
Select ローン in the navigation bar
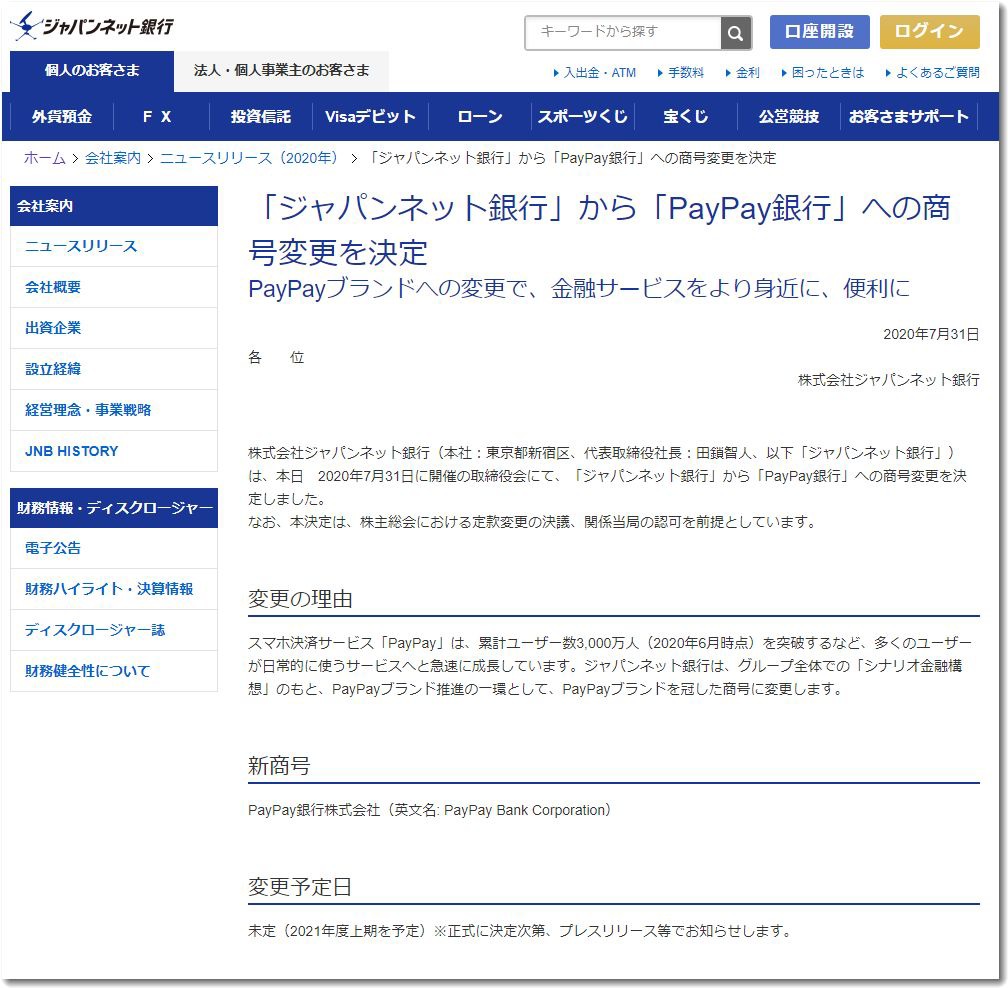pyautogui.click(x=480, y=116)
